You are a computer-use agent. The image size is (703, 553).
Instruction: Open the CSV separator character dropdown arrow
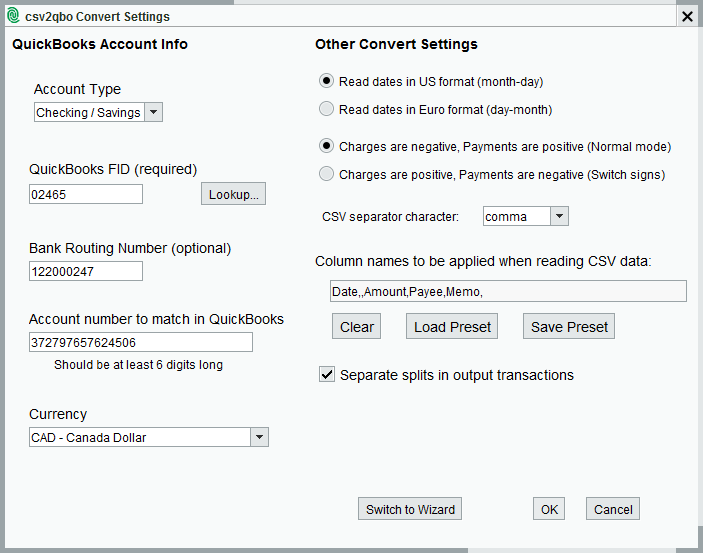(559, 216)
